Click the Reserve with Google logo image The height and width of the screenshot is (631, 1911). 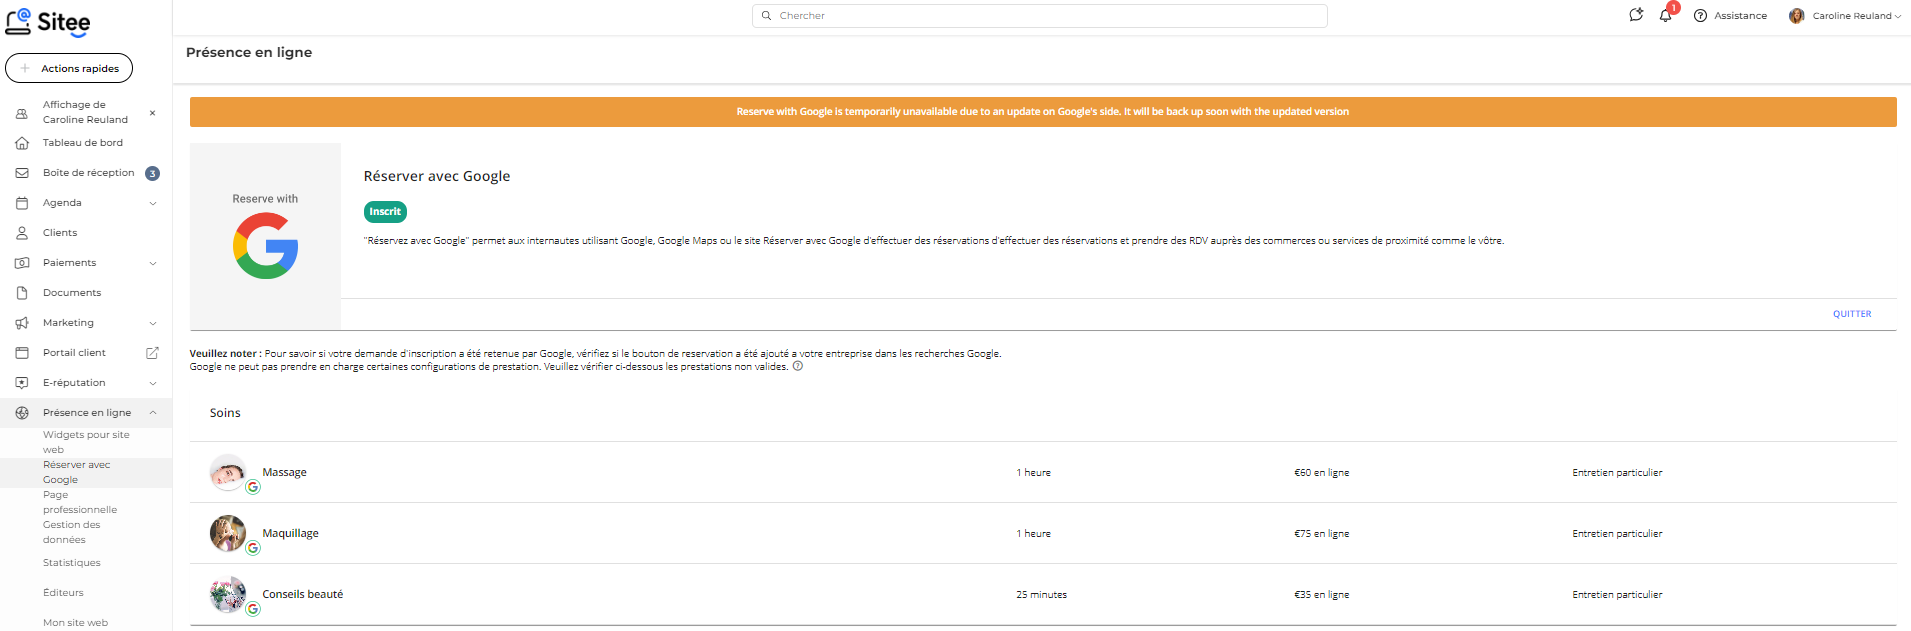coord(265,236)
